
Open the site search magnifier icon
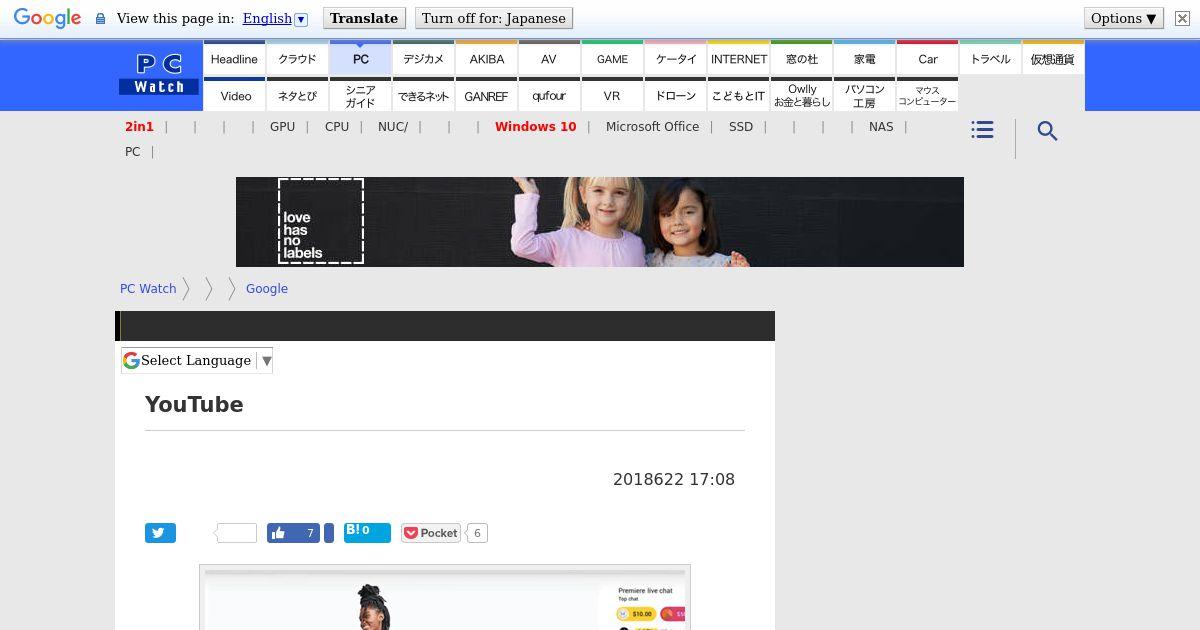[x=1047, y=131]
